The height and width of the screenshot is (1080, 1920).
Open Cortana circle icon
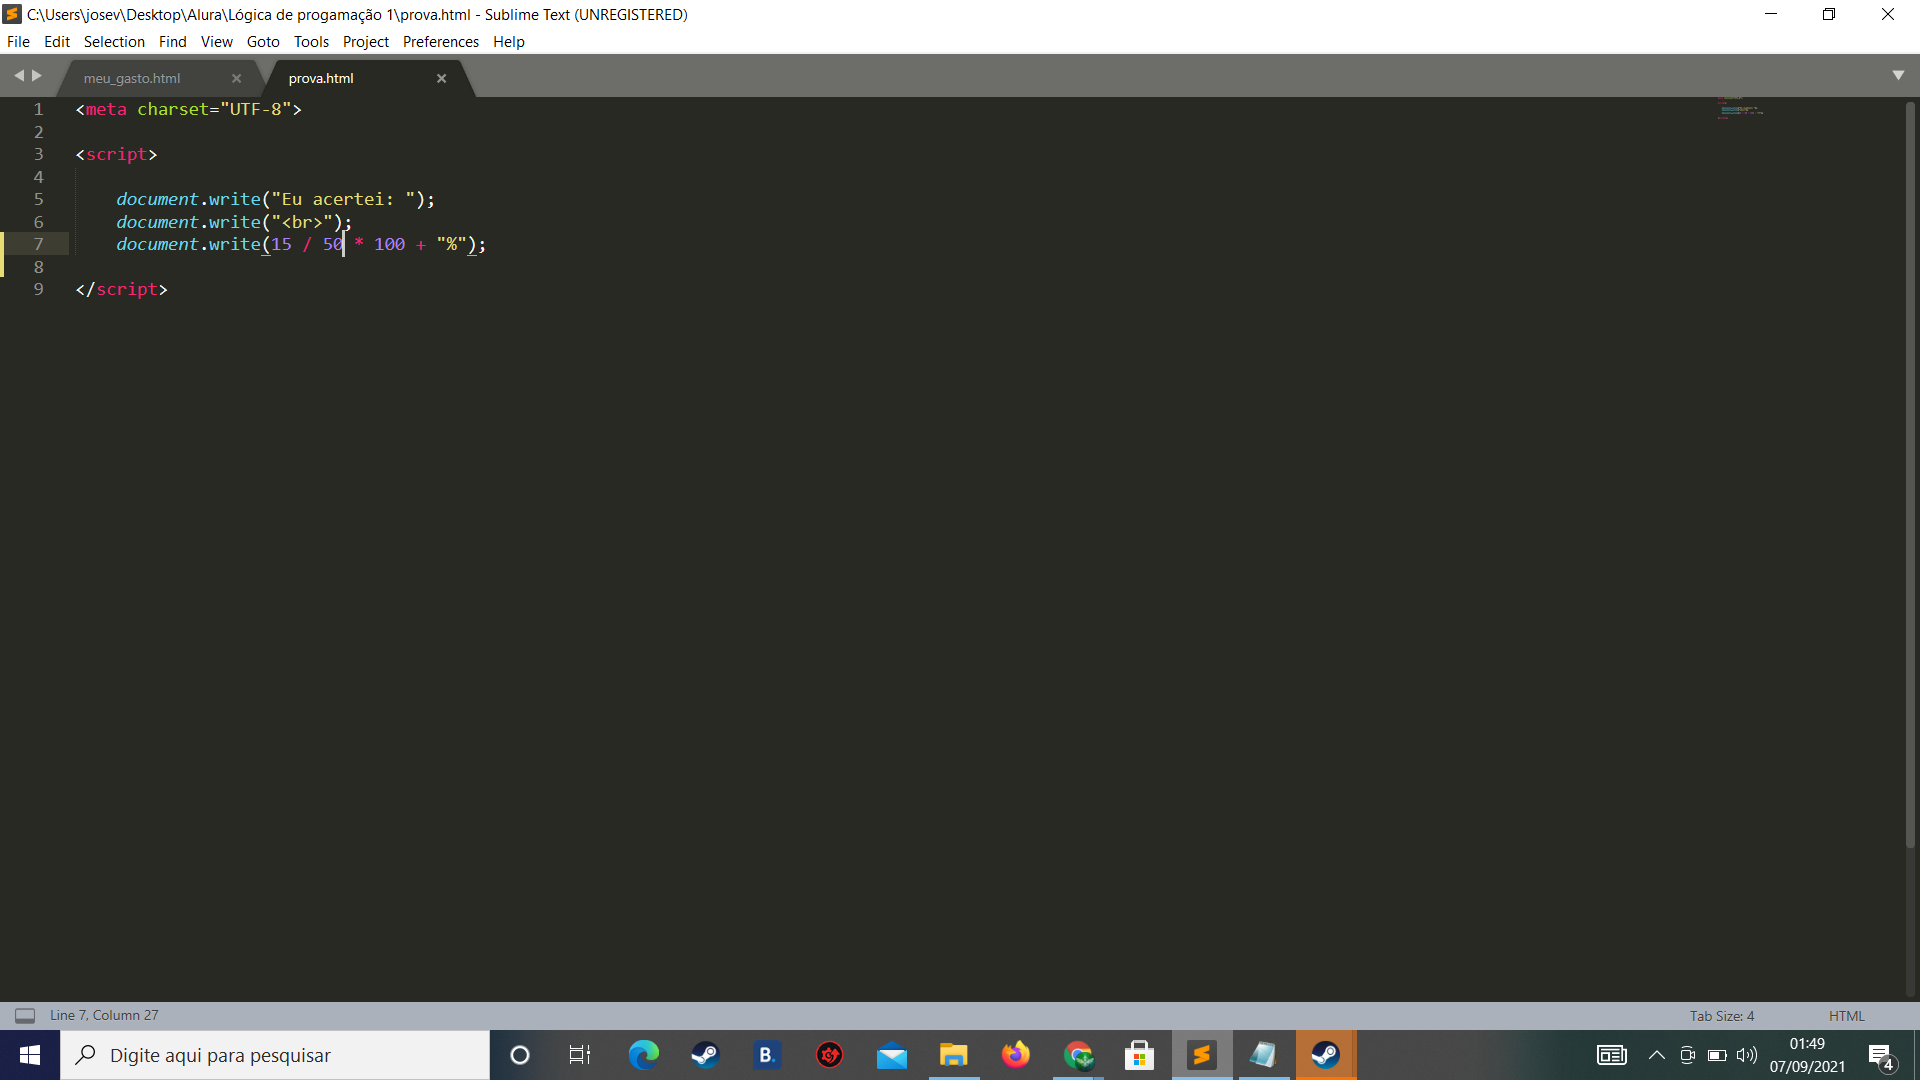(x=519, y=1055)
